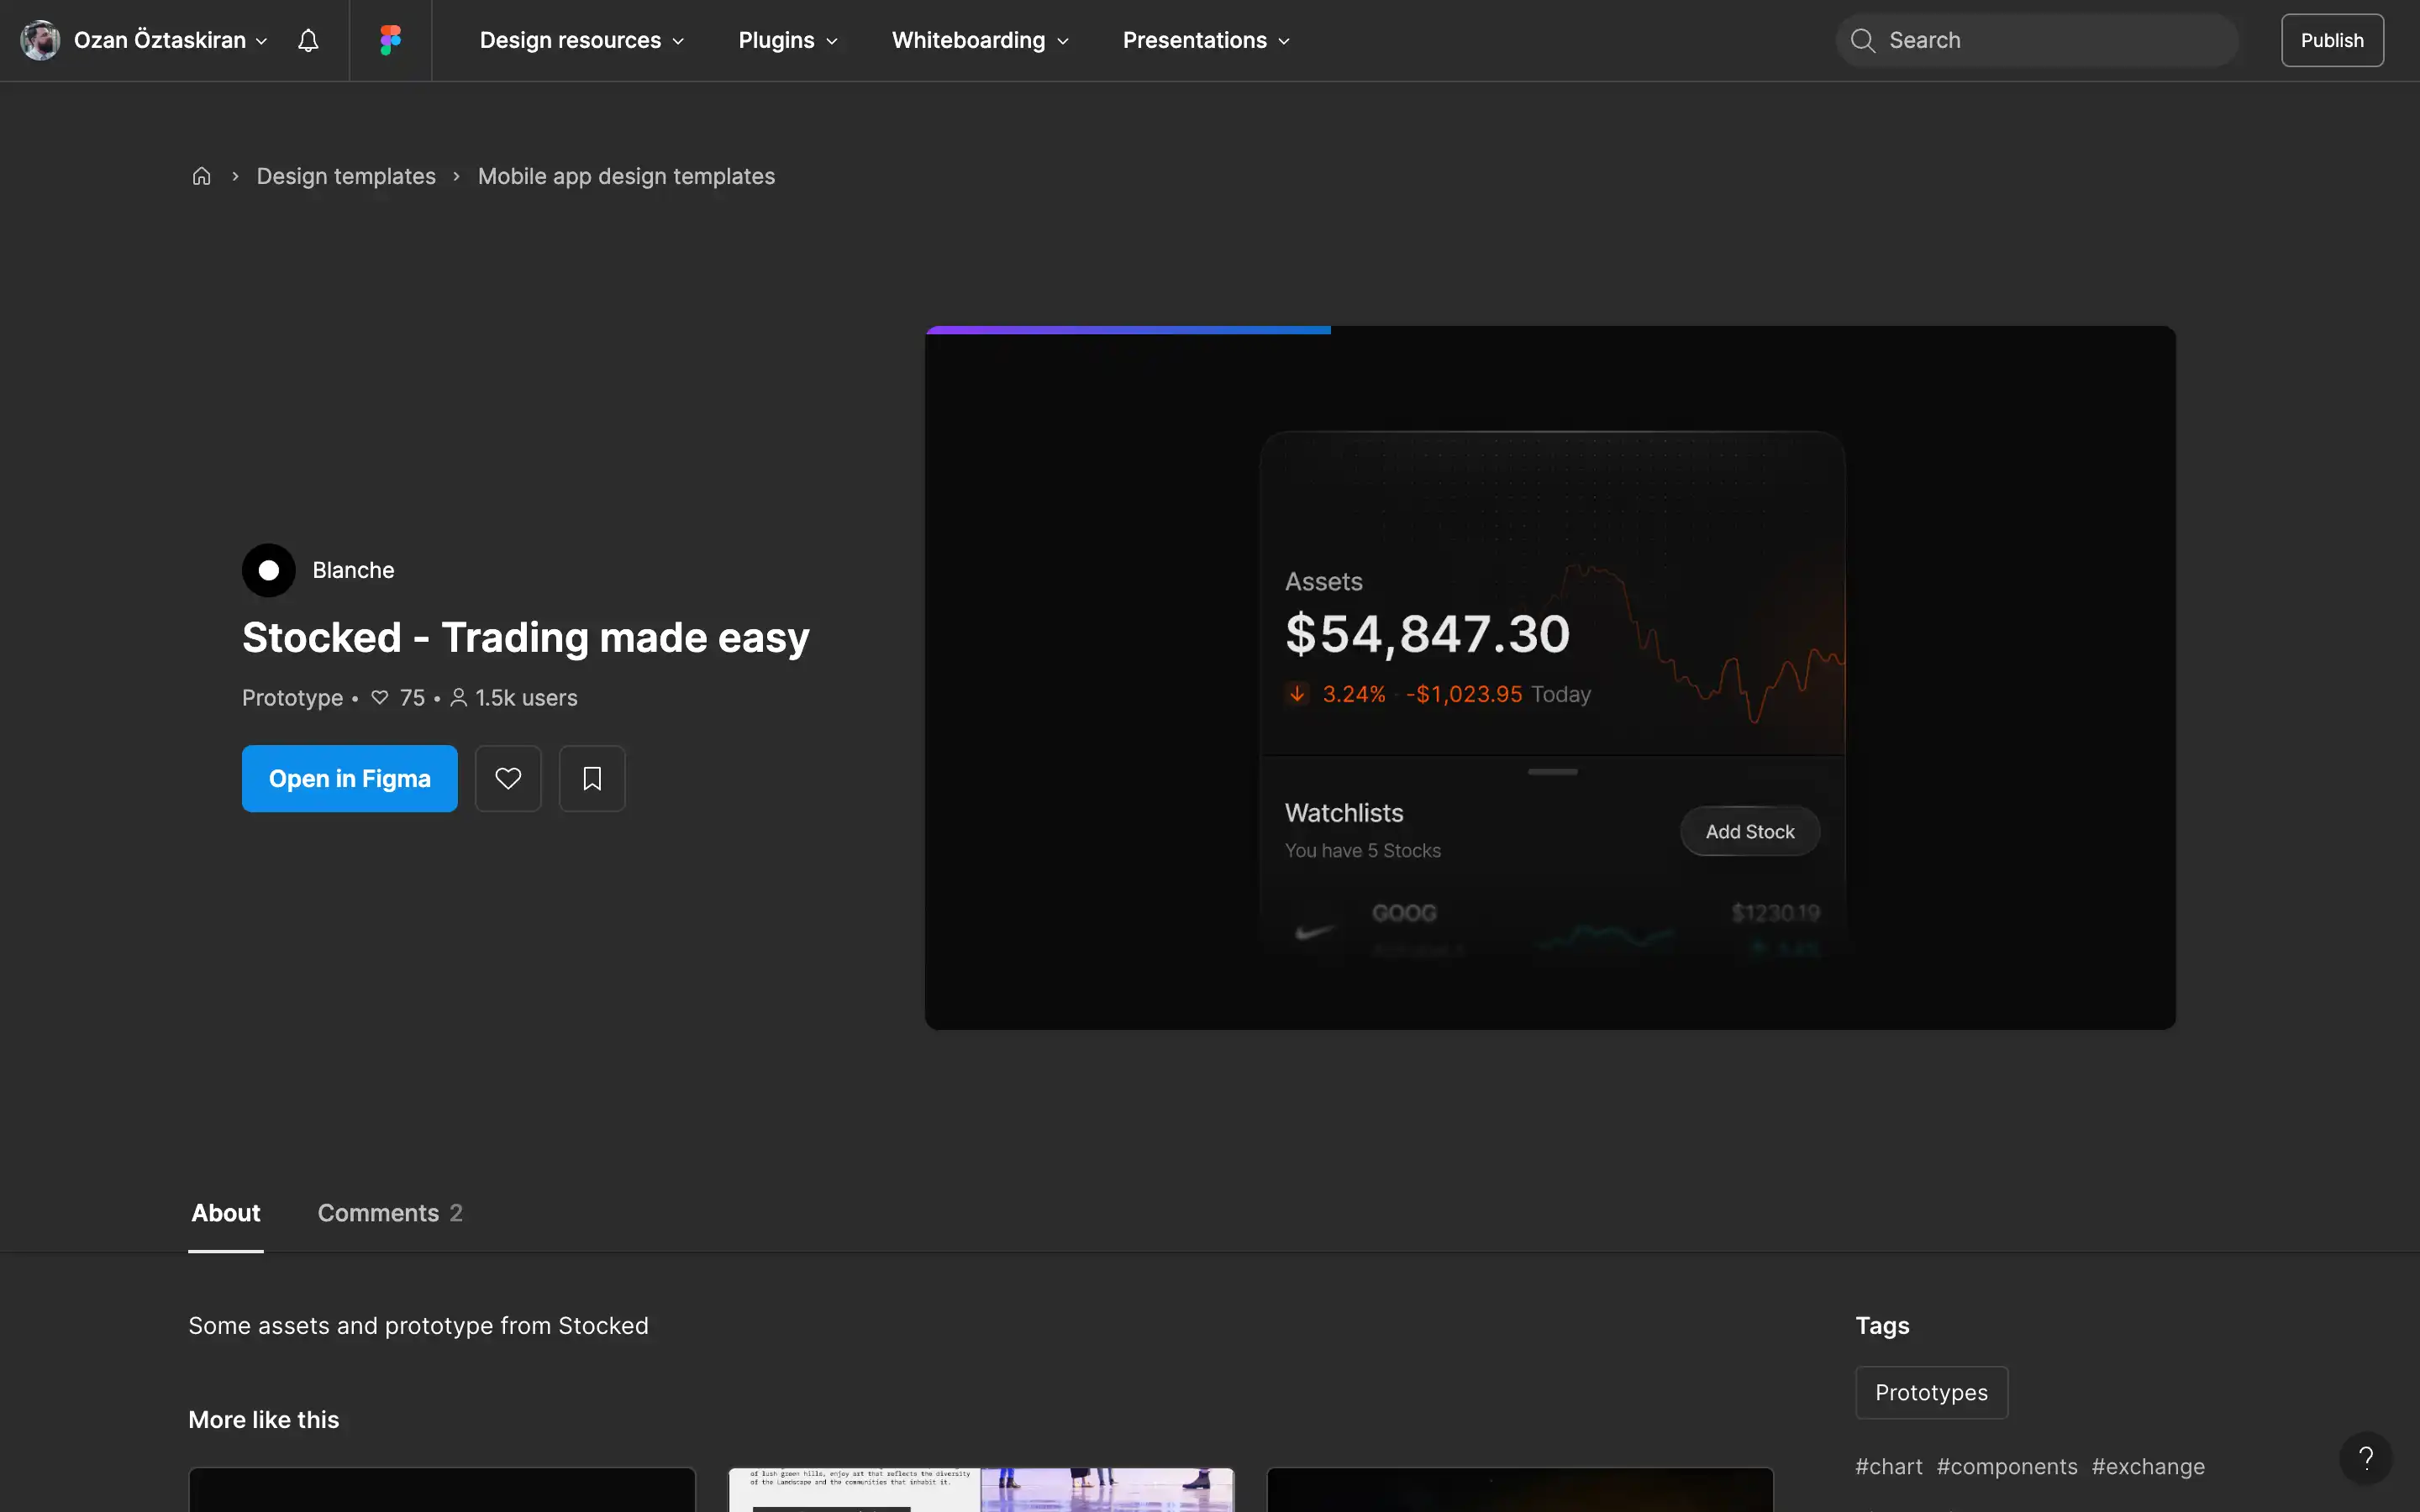This screenshot has width=2420, height=1512.
Task: Open the help question mark button
Action: coord(2365,1458)
